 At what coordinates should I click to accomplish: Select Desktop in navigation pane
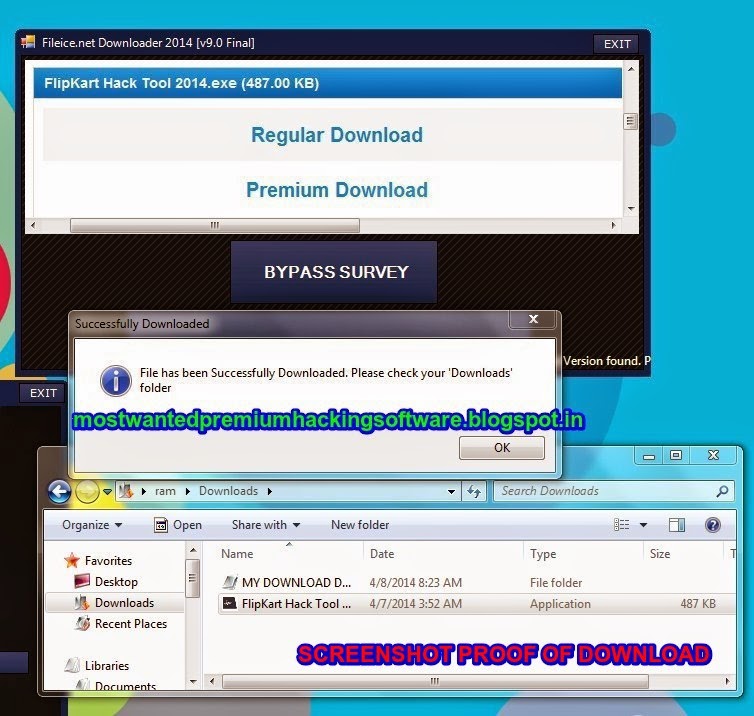click(x=116, y=582)
